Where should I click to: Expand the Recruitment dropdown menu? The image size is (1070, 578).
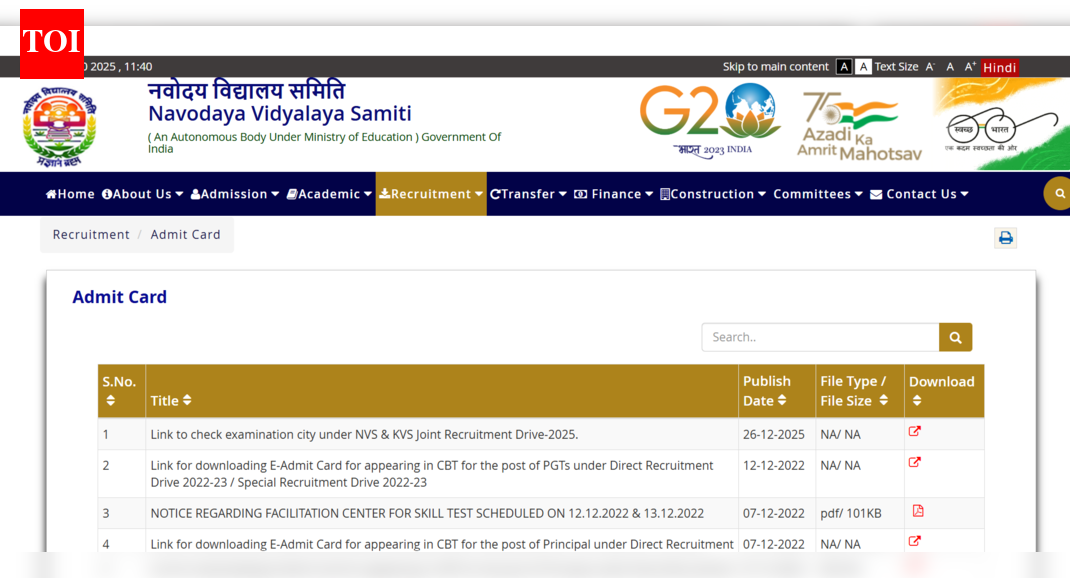(431, 194)
